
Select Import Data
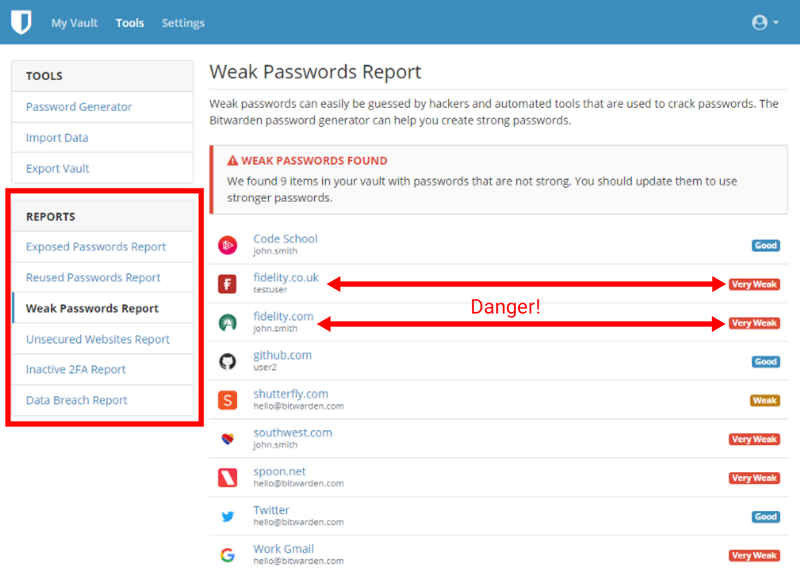(x=57, y=138)
